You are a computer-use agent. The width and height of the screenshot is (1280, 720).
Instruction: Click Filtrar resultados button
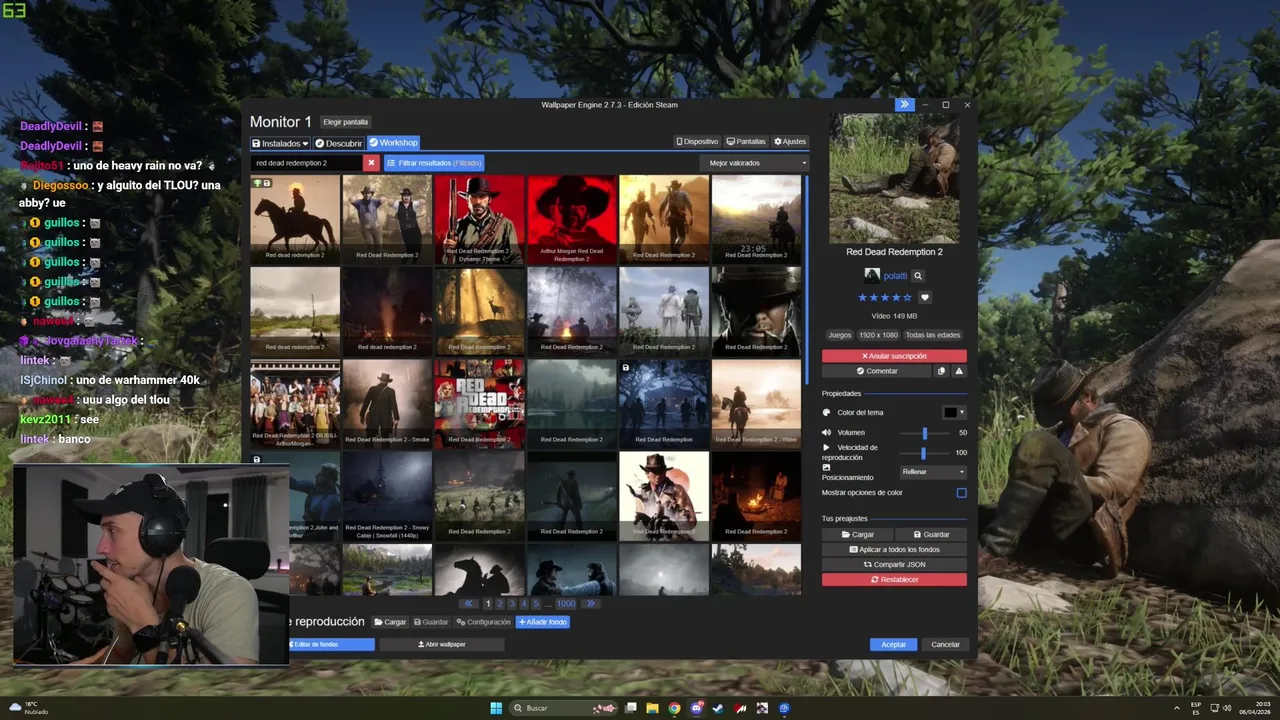click(x=434, y=163)
